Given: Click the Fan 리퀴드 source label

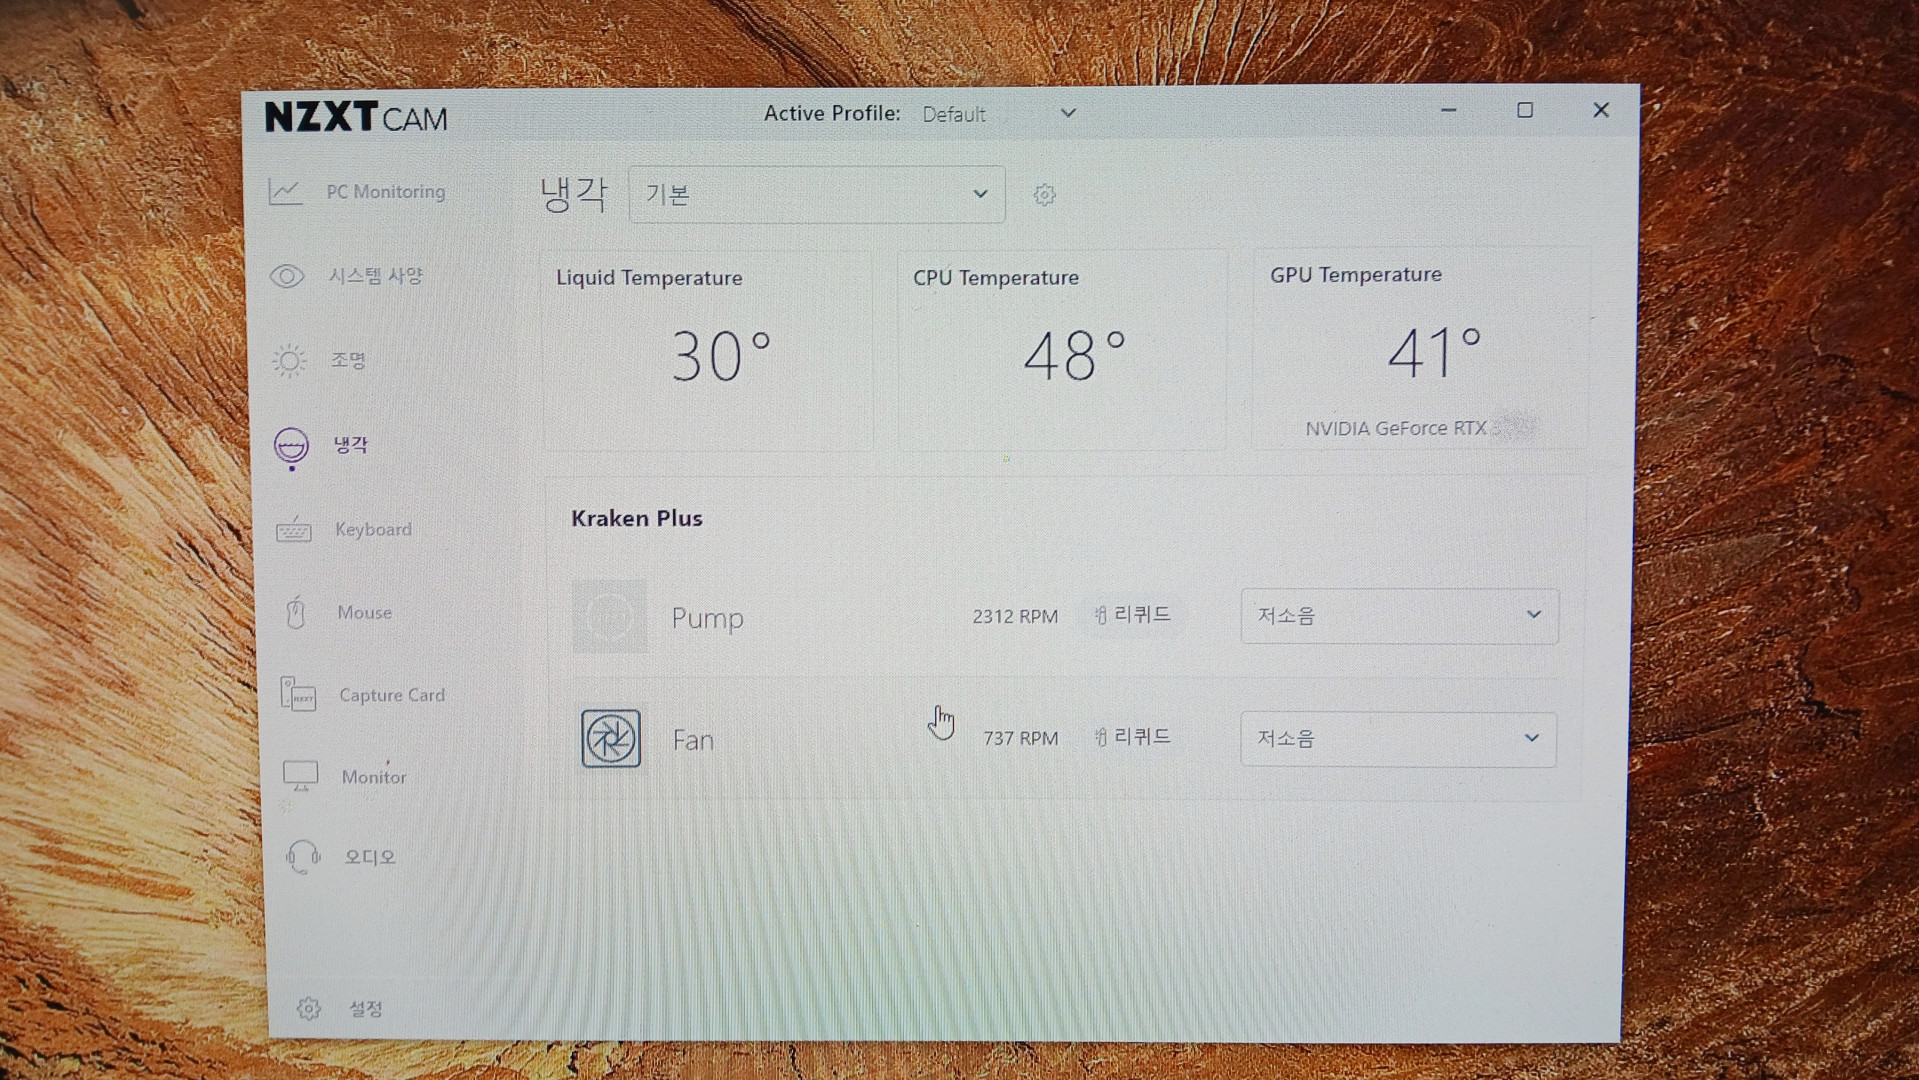Looking at the screenshot, I should coord(1132,737).
